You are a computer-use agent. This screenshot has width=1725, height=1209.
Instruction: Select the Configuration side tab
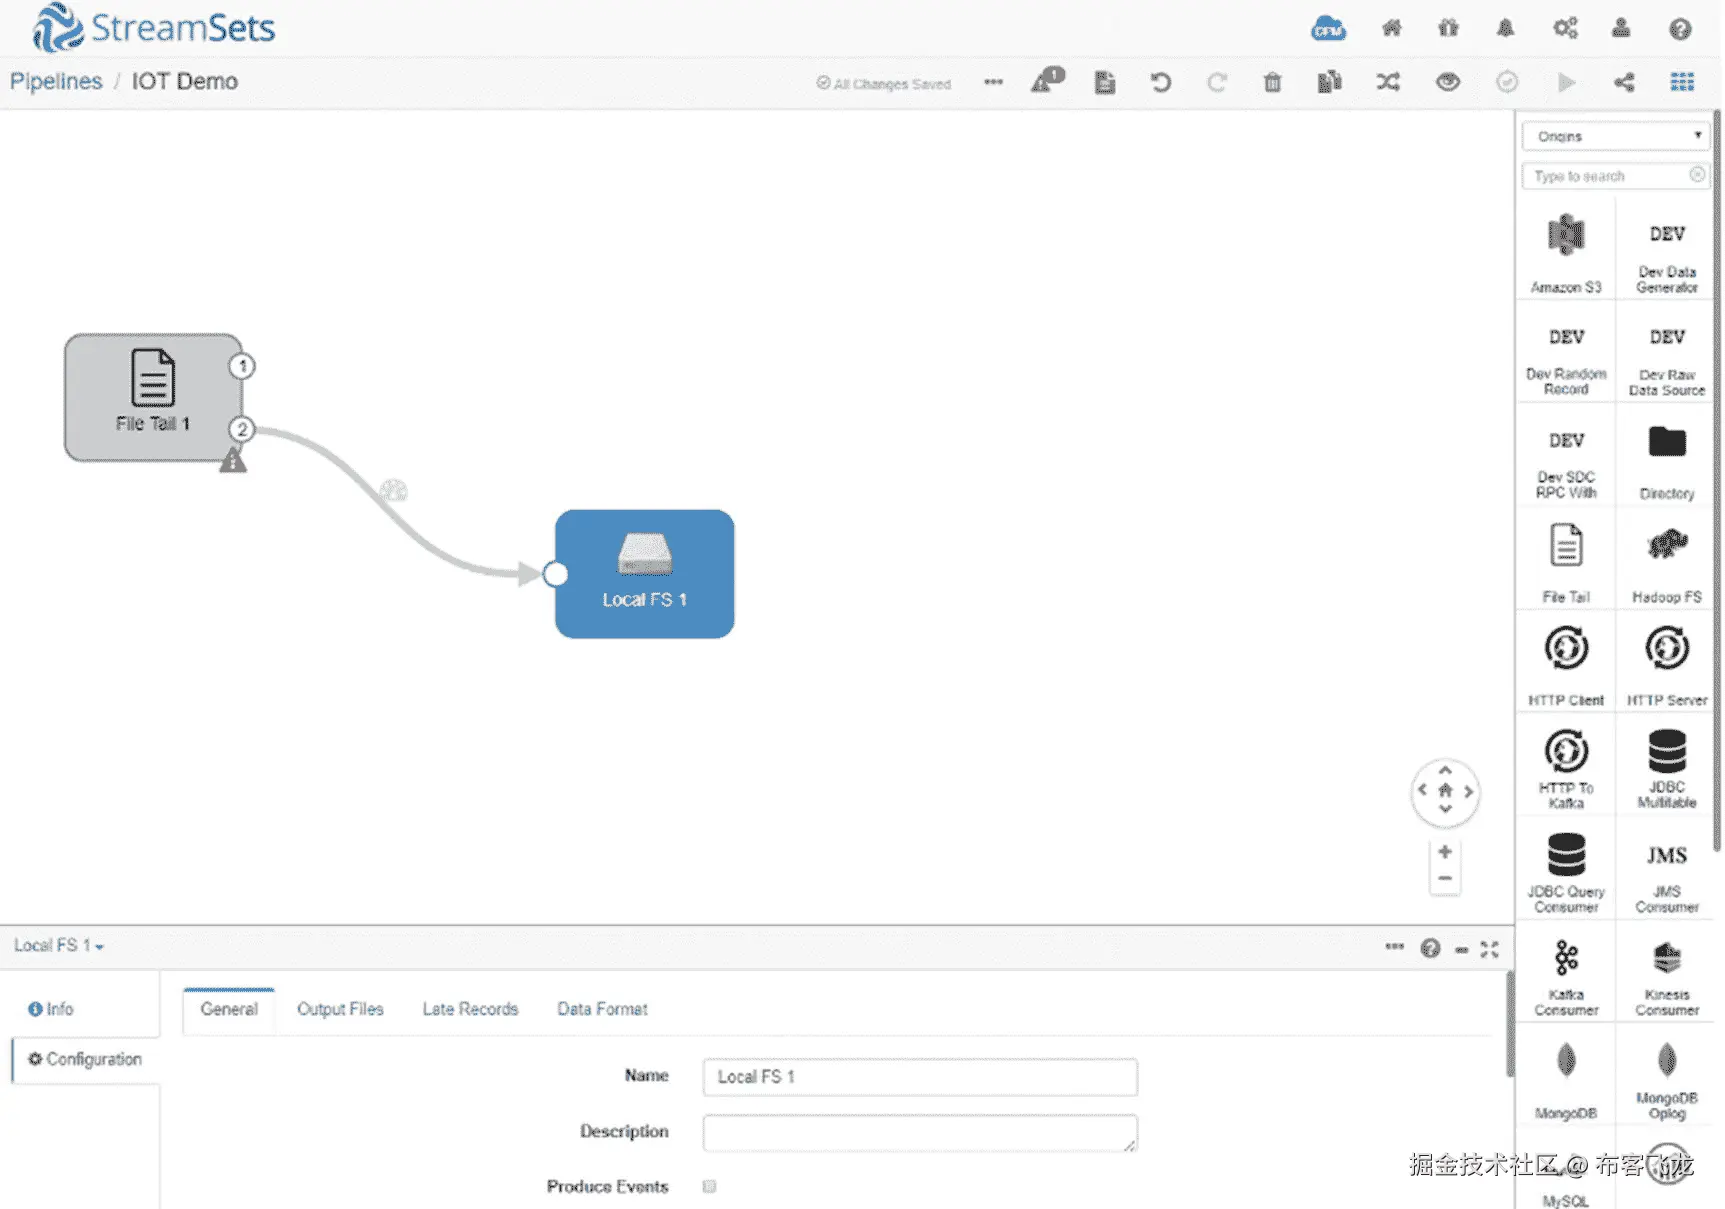click(85, 1059)
